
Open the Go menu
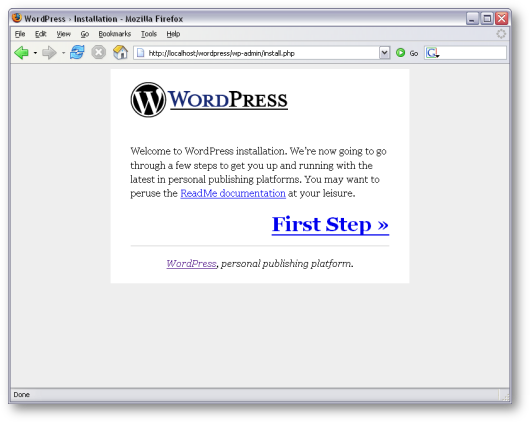click(x=85, y=34)
